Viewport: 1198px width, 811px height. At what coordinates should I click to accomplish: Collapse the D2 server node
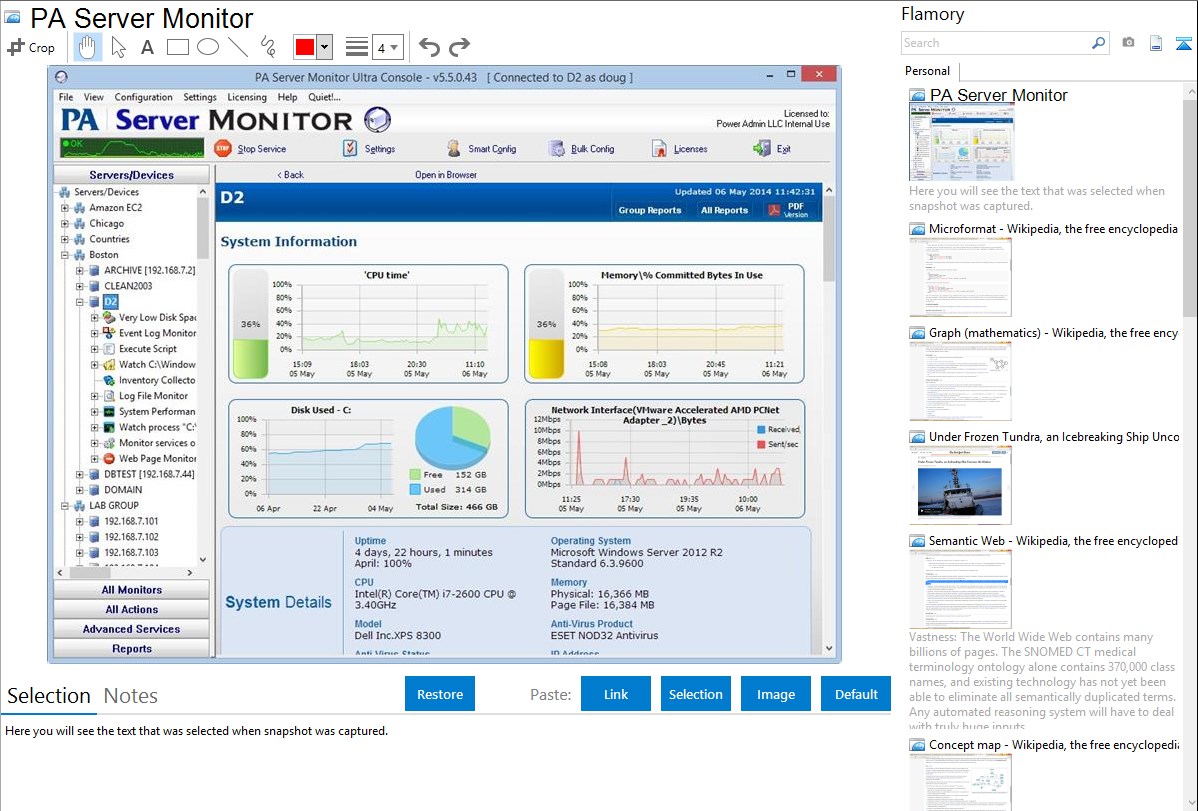click(79, 302)
